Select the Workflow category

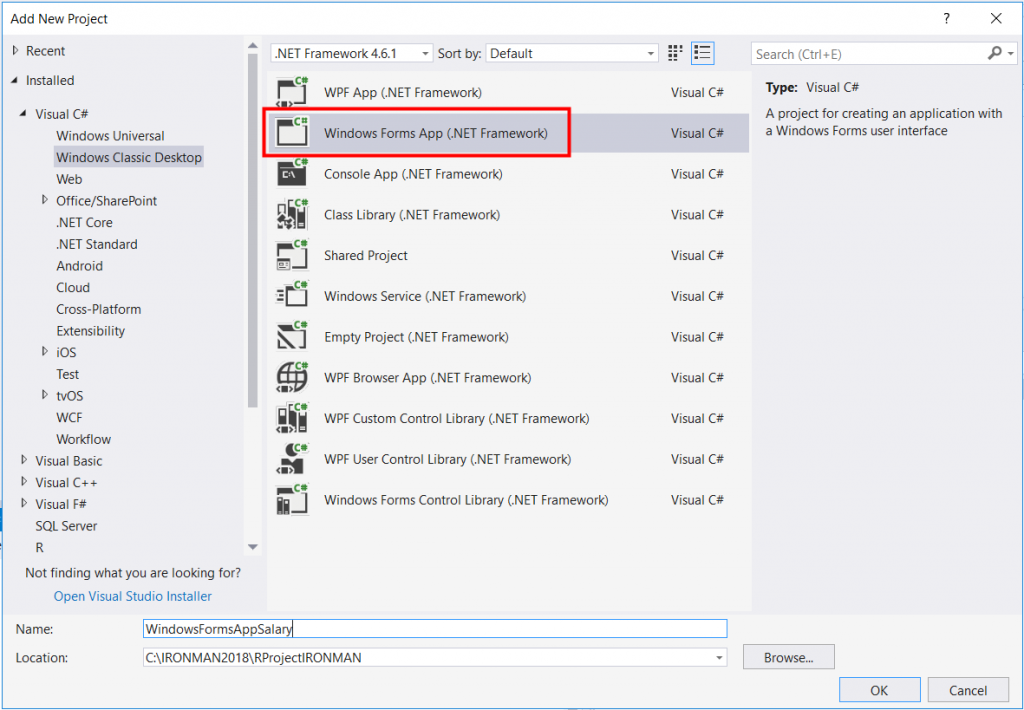(x=84, y=439)
